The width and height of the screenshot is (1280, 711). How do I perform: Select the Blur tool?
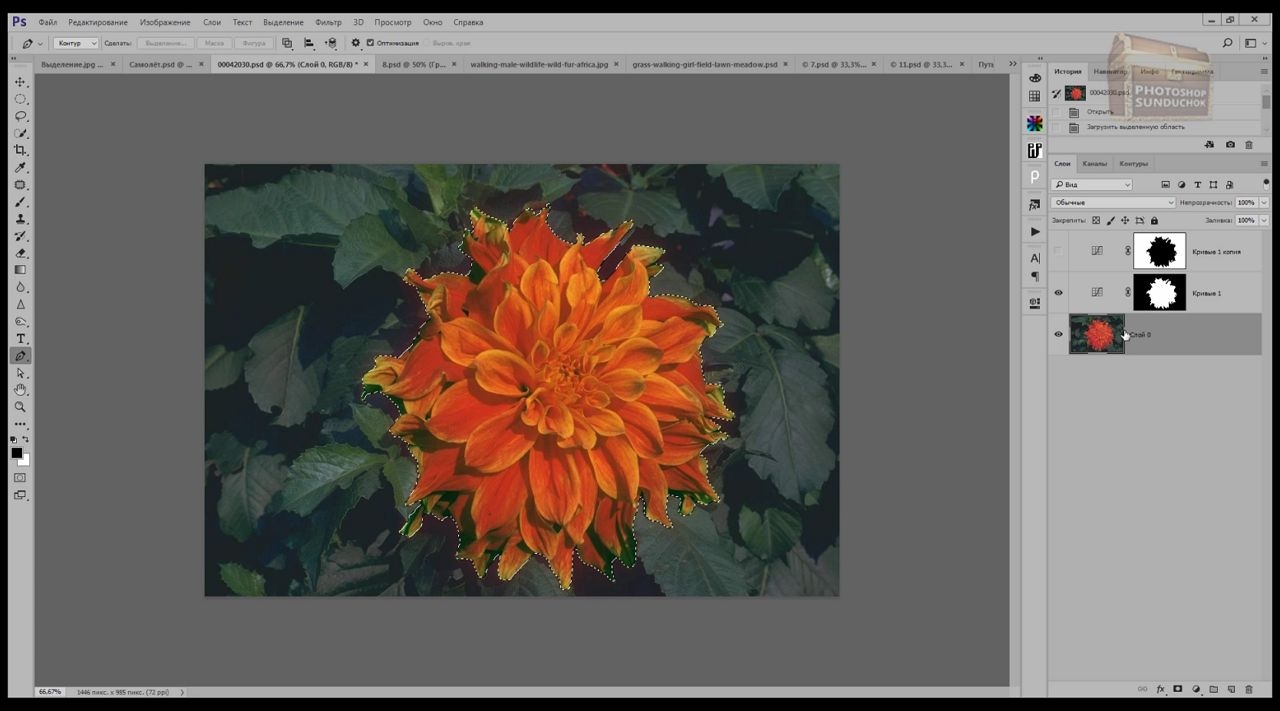point(20,287)
